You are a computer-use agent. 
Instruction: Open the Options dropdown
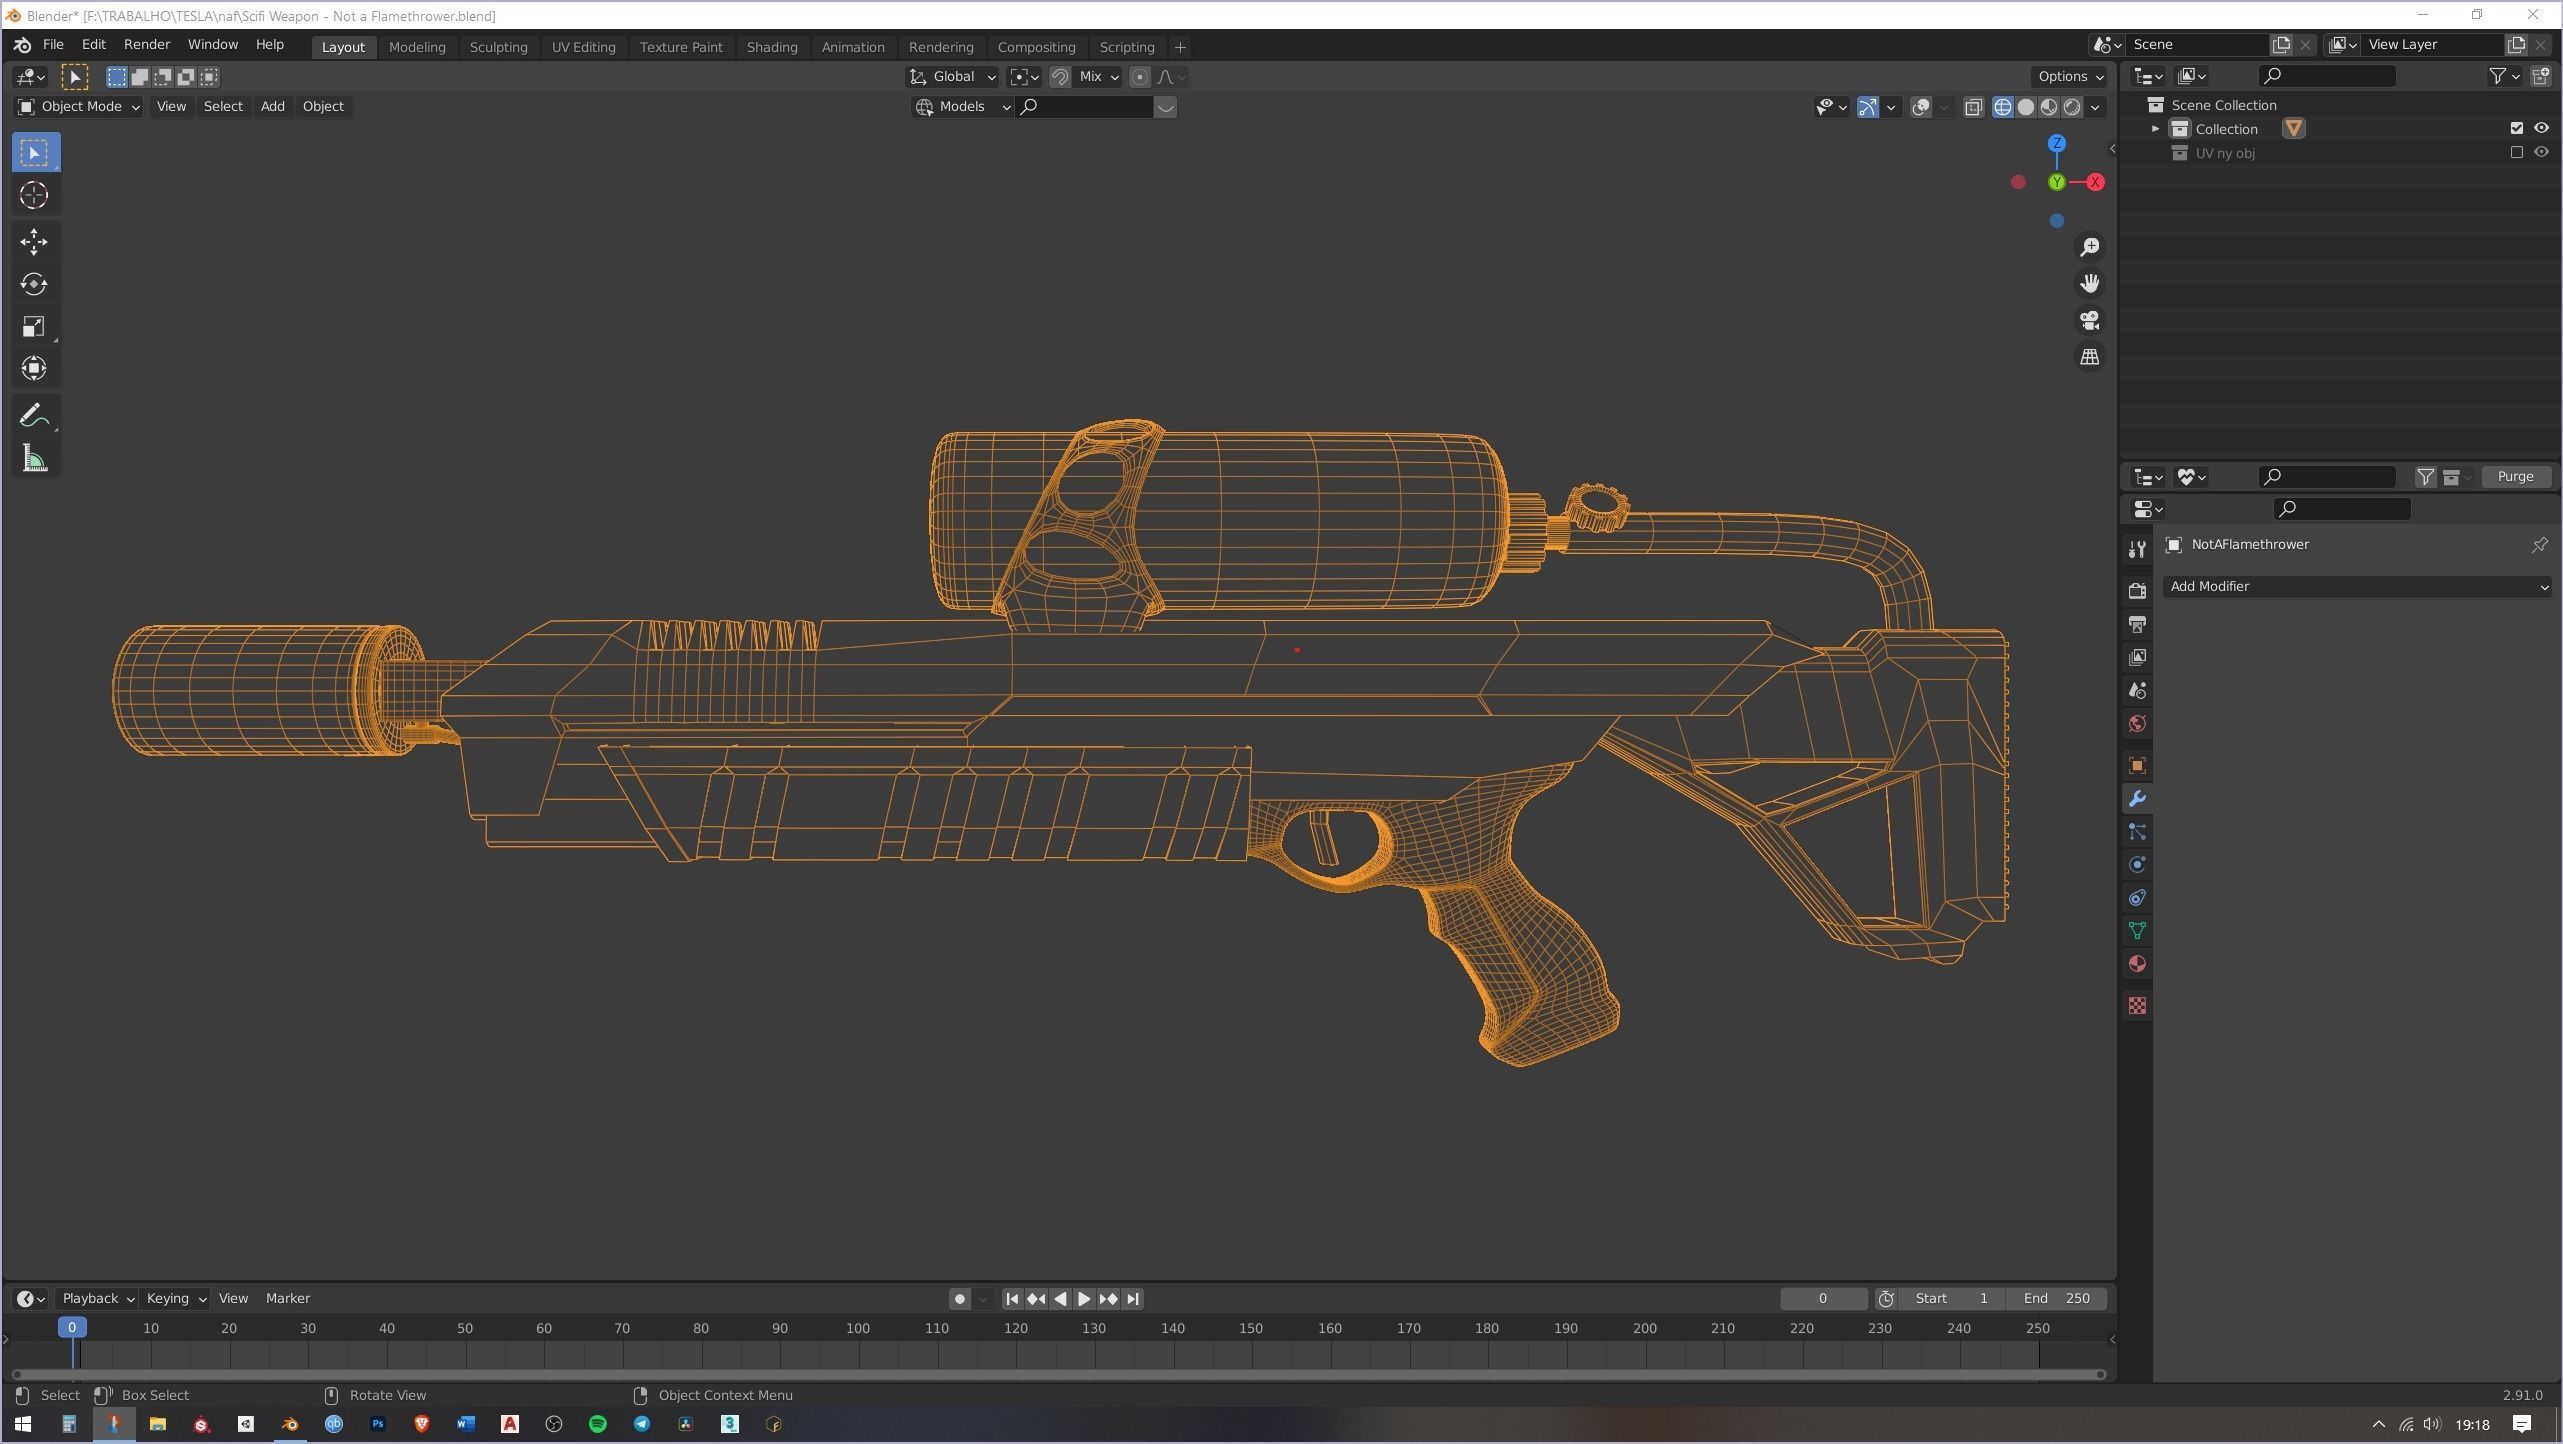(2070, 76)
